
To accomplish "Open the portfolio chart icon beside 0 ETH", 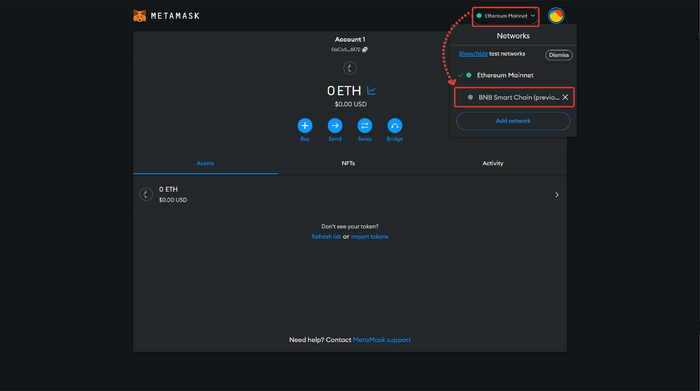I will (x=371, y=91).
